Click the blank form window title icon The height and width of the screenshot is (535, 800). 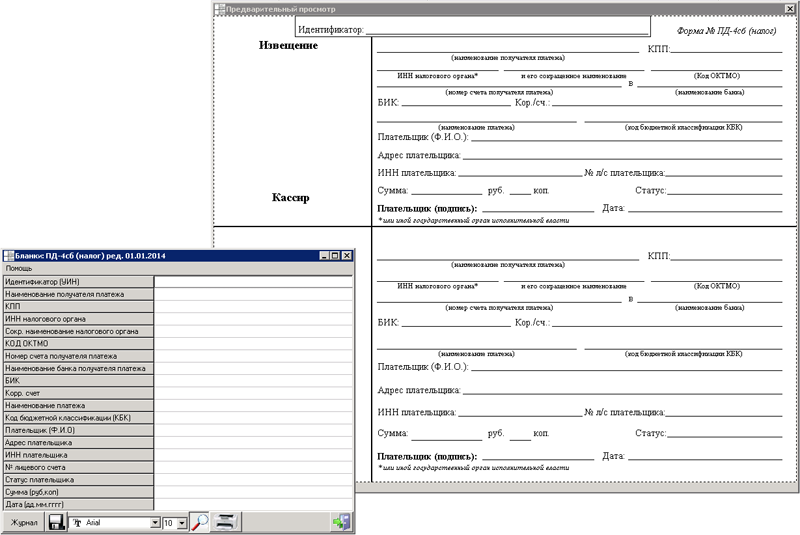9,256
